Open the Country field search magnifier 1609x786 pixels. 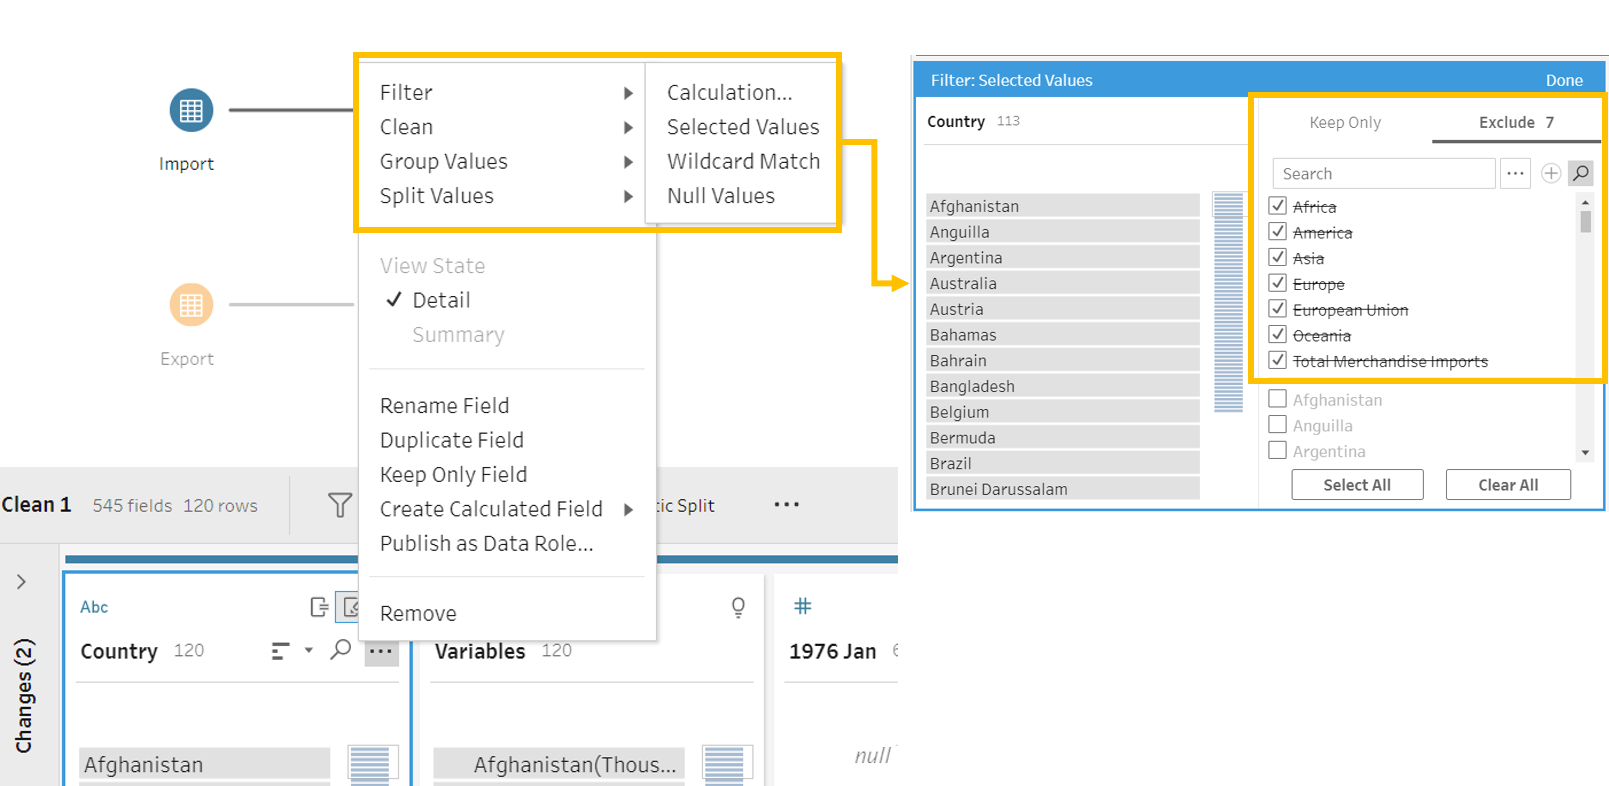click(341, 650)
